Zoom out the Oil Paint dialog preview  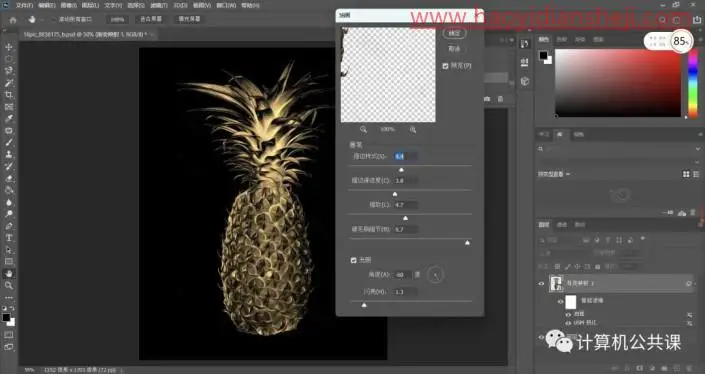pyautogui.click(x=363, y=129)
